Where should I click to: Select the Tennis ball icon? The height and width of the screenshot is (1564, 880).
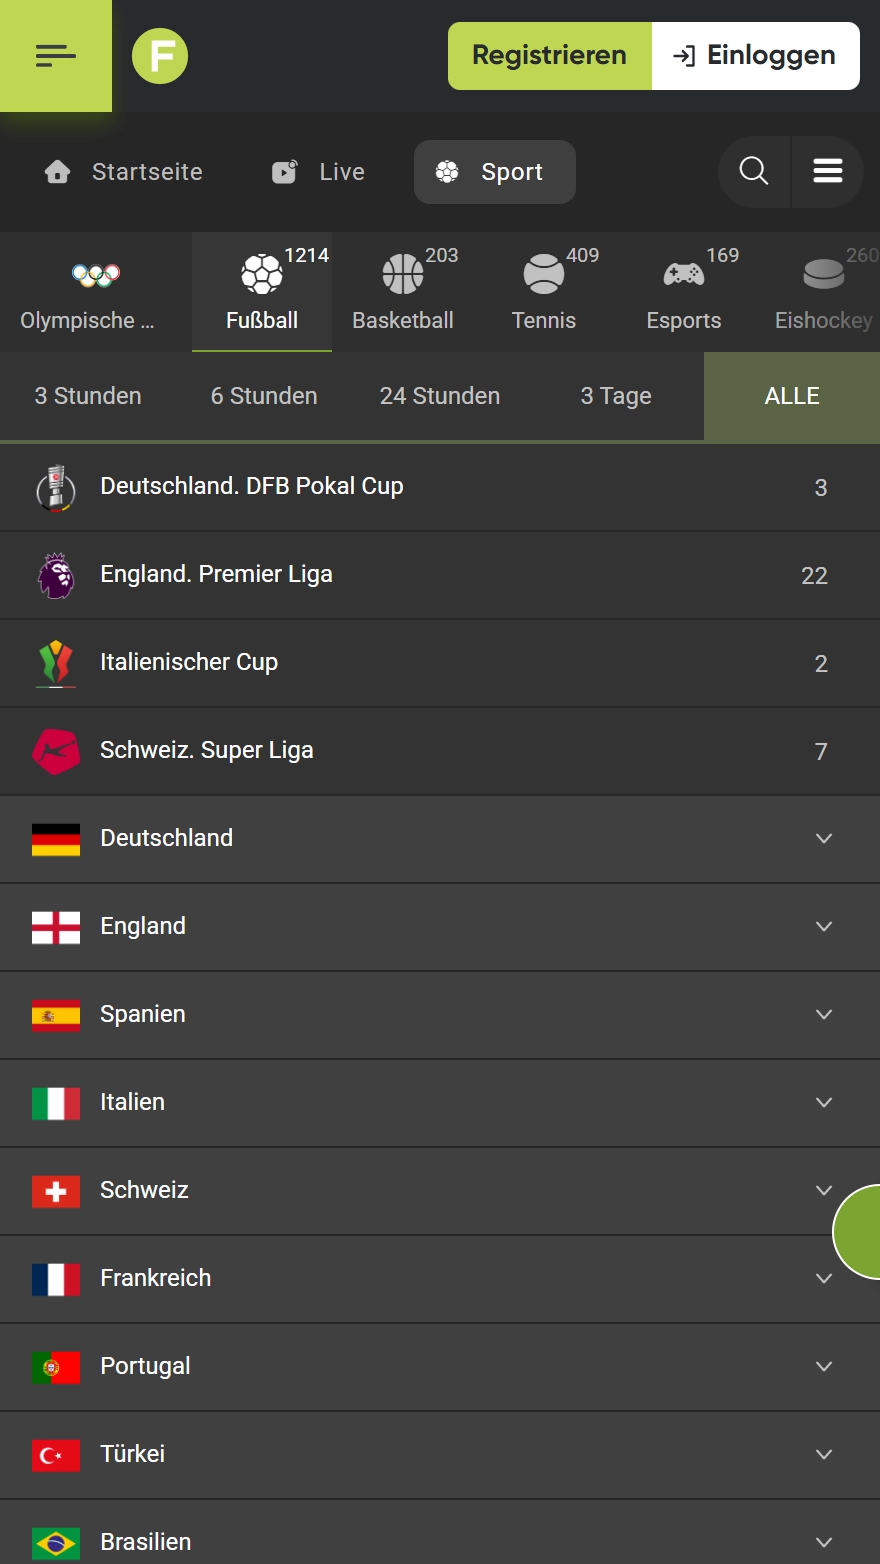544,273
